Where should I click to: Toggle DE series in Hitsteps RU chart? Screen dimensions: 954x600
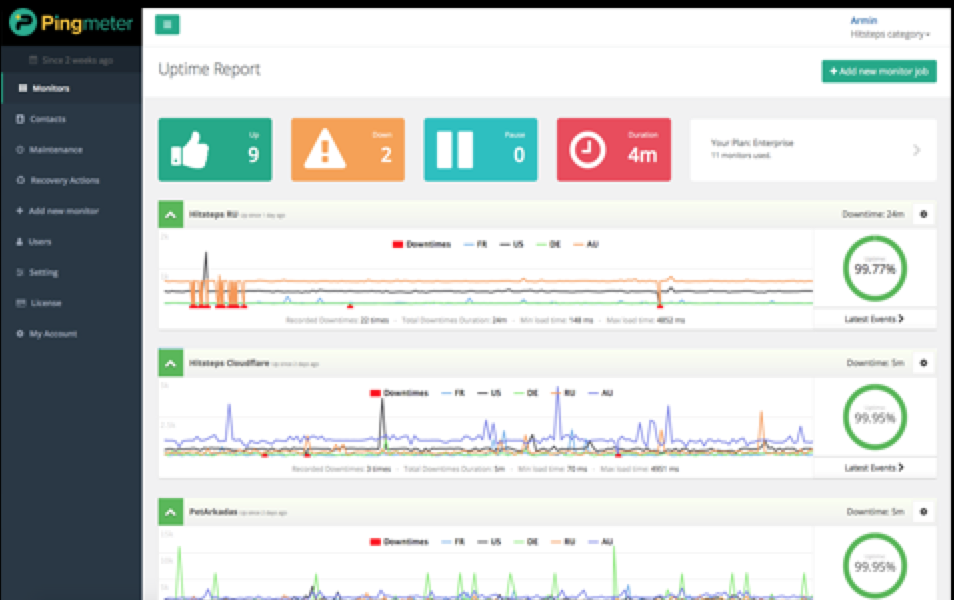(x=549, y=245)
